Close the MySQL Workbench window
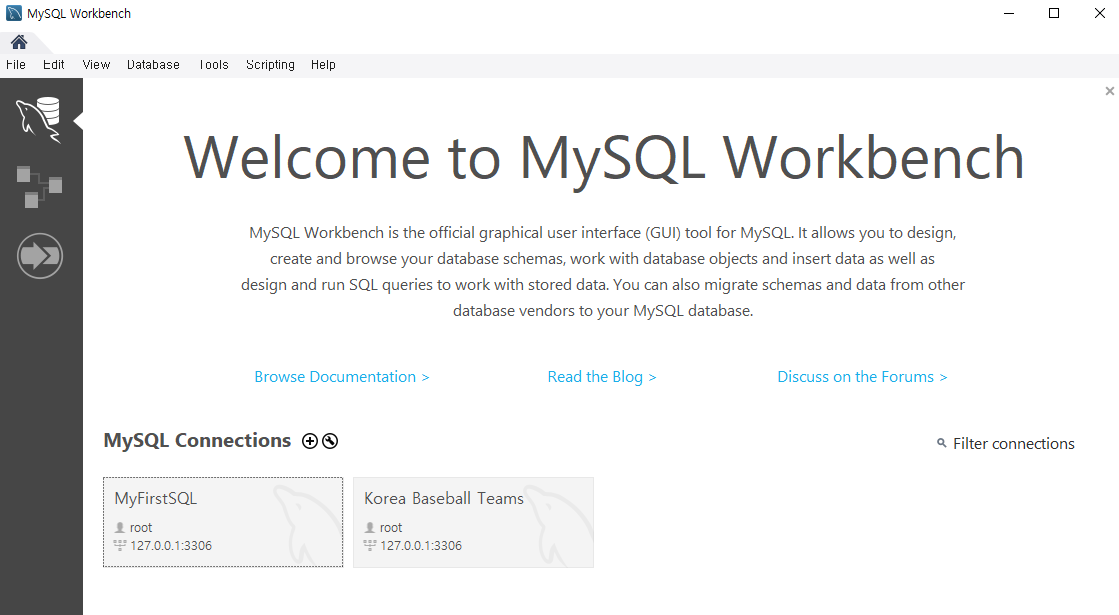Viewport: 1119px width, 615px height. (x=1100, y=14)
